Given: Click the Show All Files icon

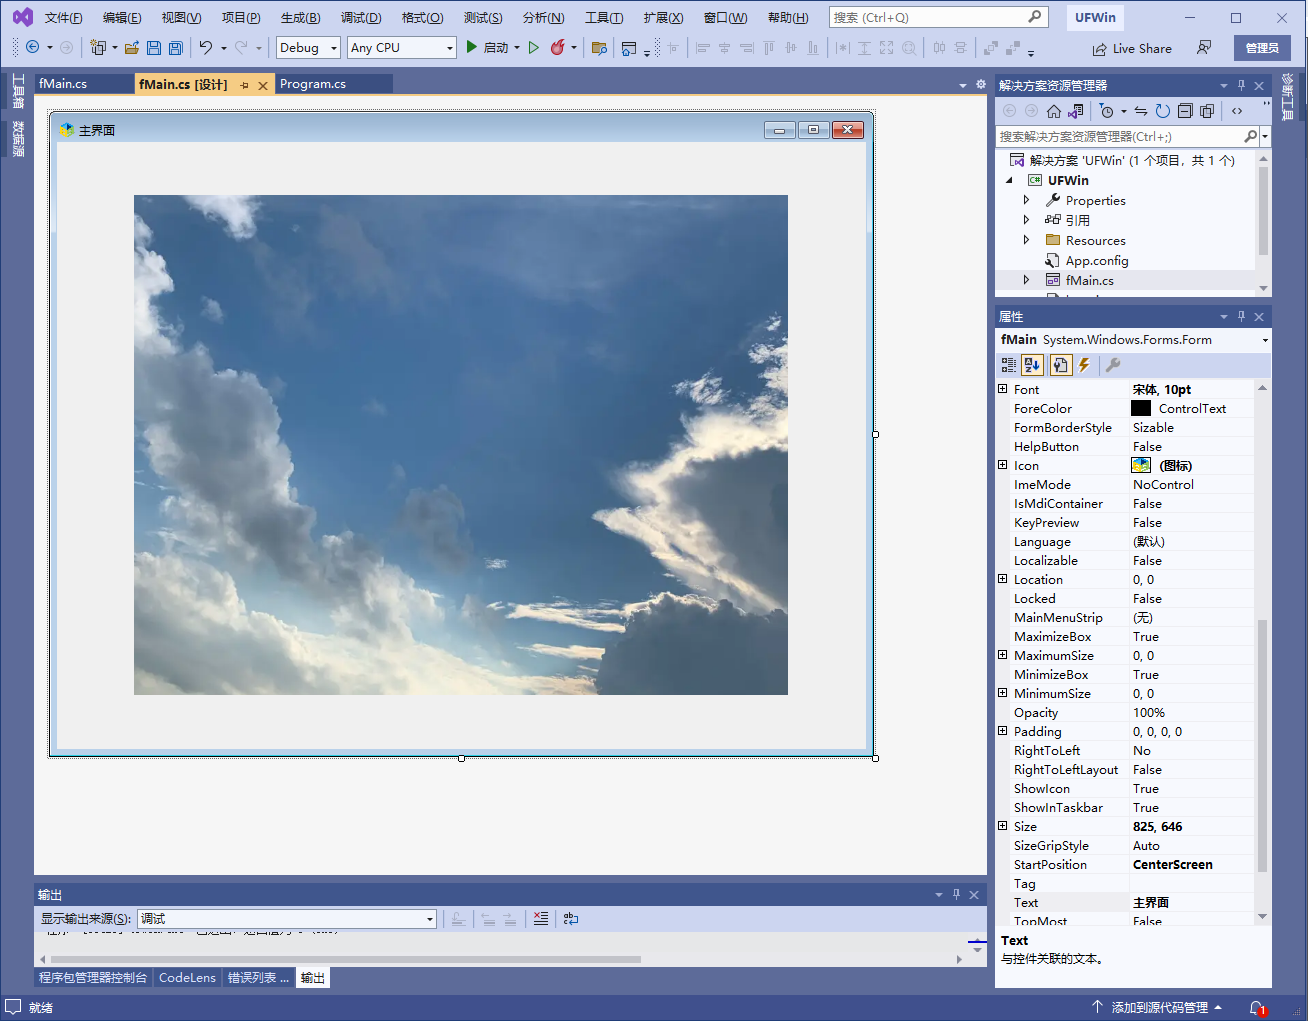Looking at the screenshot, I should click(x=1207, y=111).
